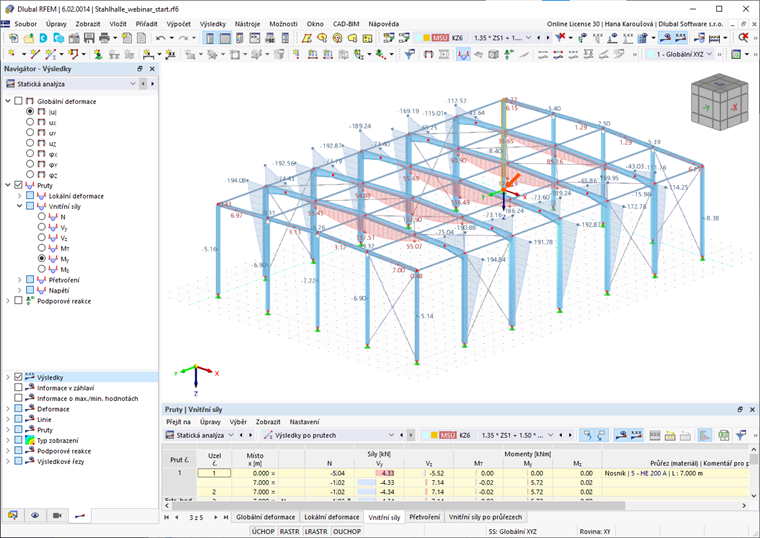Image resolution: width=760 pixels, height=538 pixels.
Task: Click the Save file icon in the toolbar
Action: pyautogui.click(x=89, y=38)
